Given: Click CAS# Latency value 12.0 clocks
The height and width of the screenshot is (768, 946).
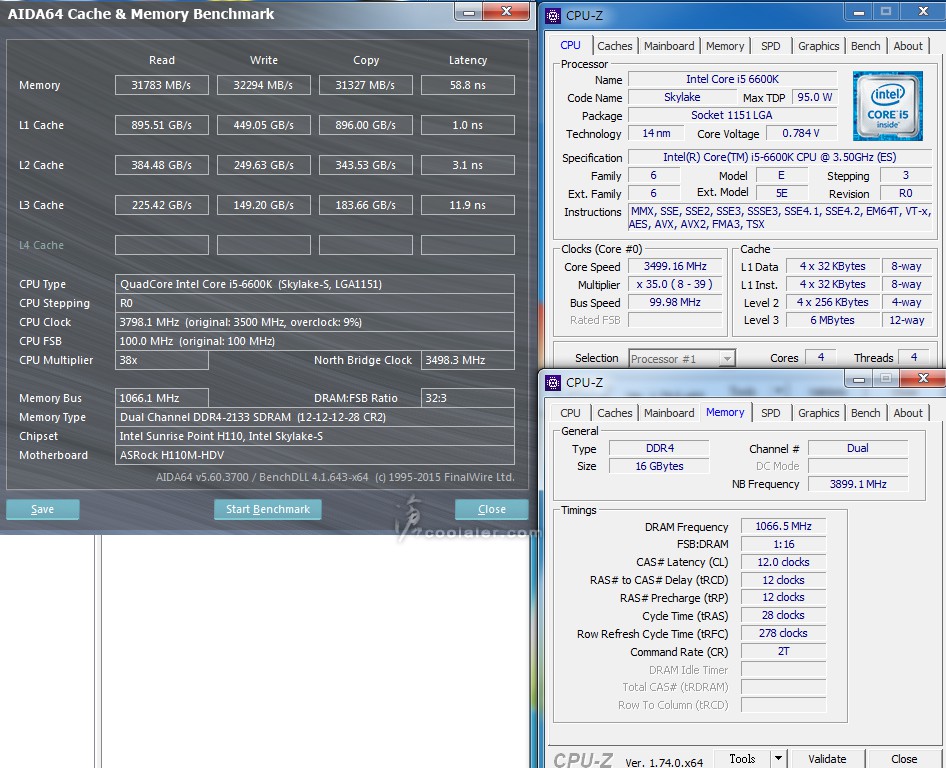Looking at the screenshot, I should 783,562.
